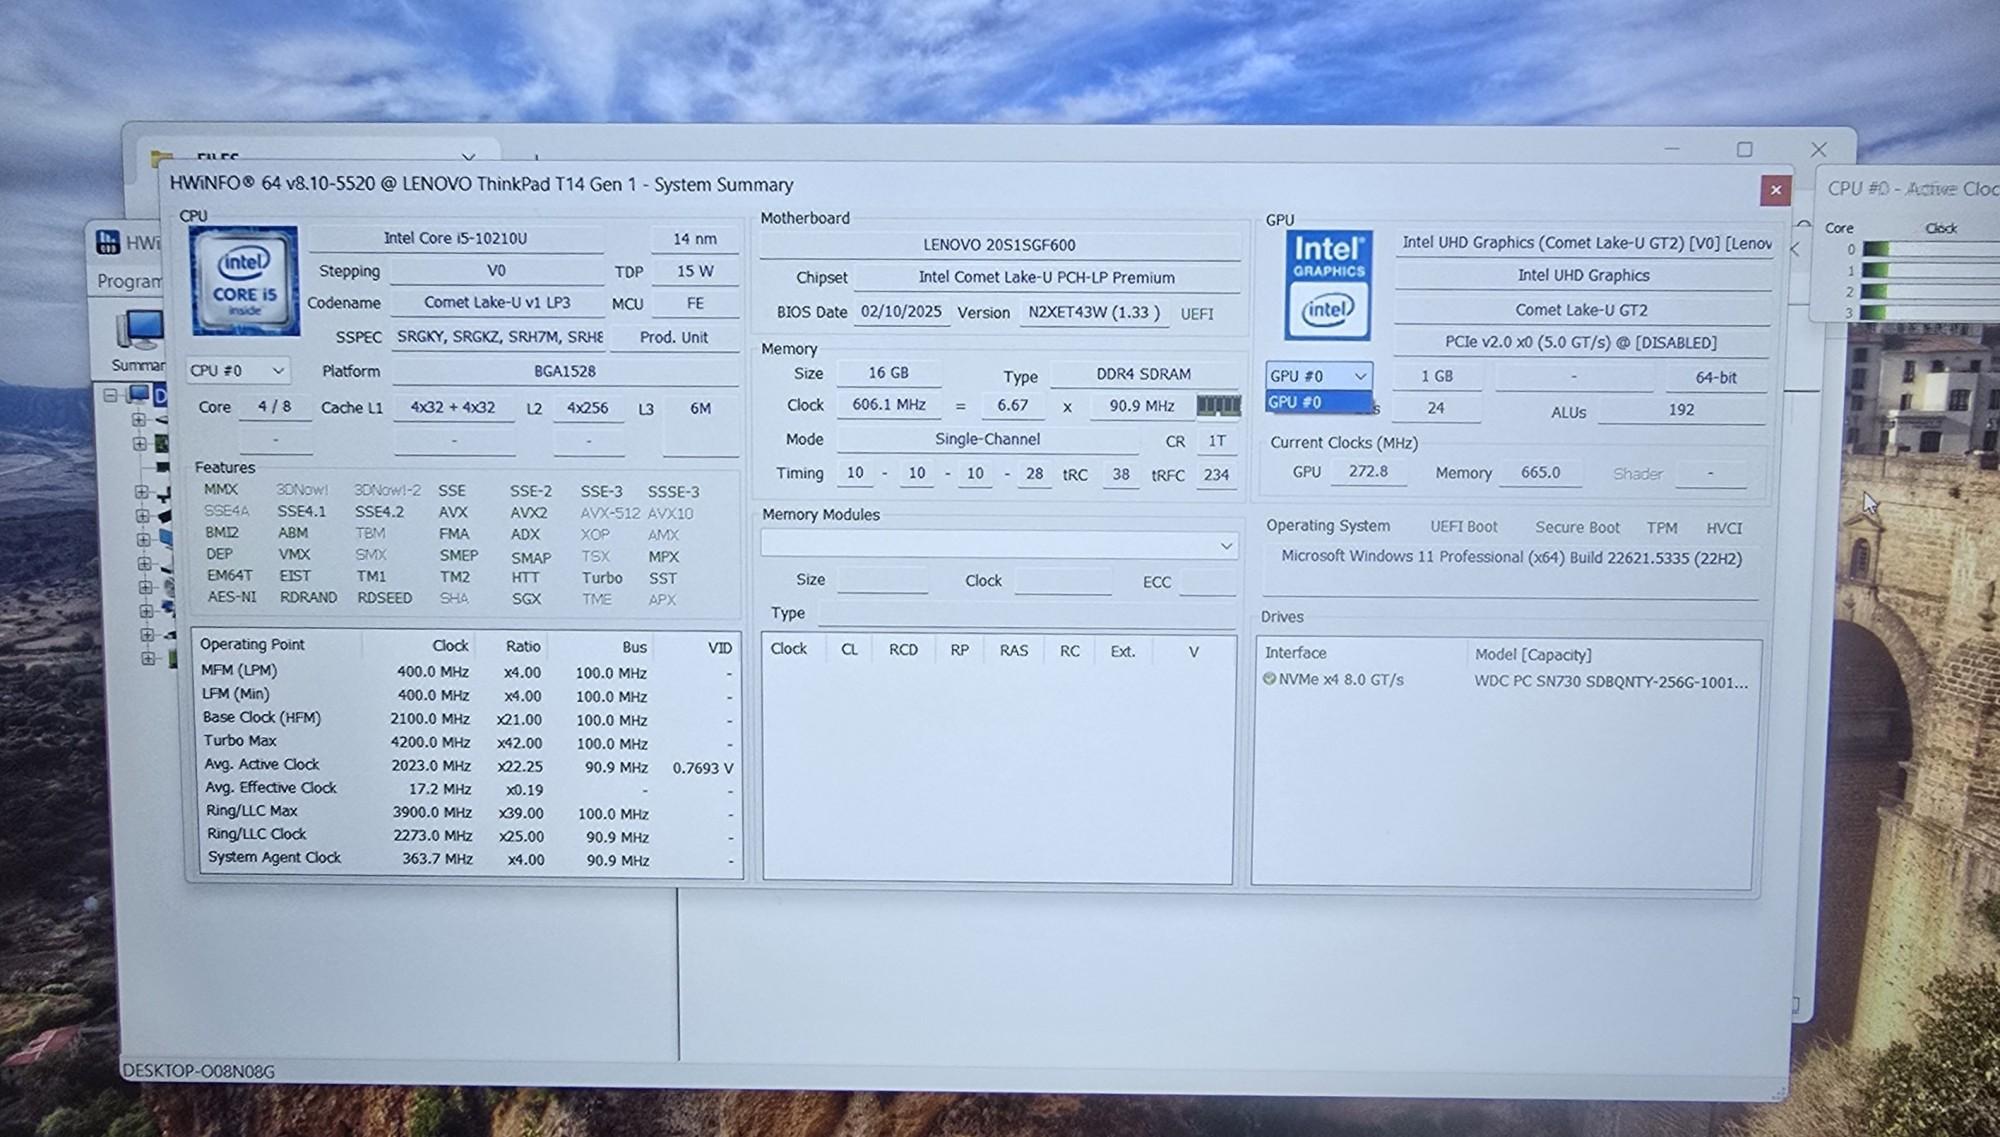Open the CPU #0 selector dropdown
The height and width of the screenshot is (1137, 2000).
pyautogui.click(x=237, y=371)
